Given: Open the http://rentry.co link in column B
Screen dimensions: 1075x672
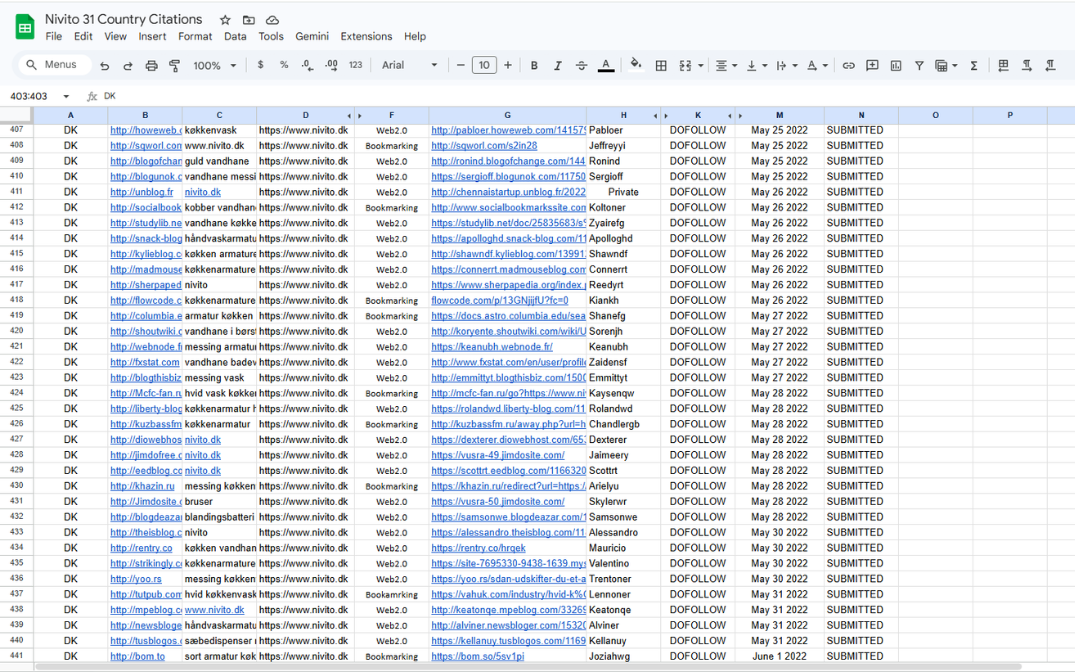Looking at the screenshot, I should [x=141, y=548].
